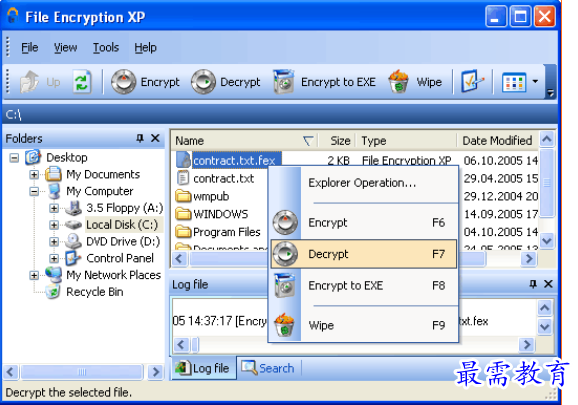Select the contract.txt.fex file

234,161
